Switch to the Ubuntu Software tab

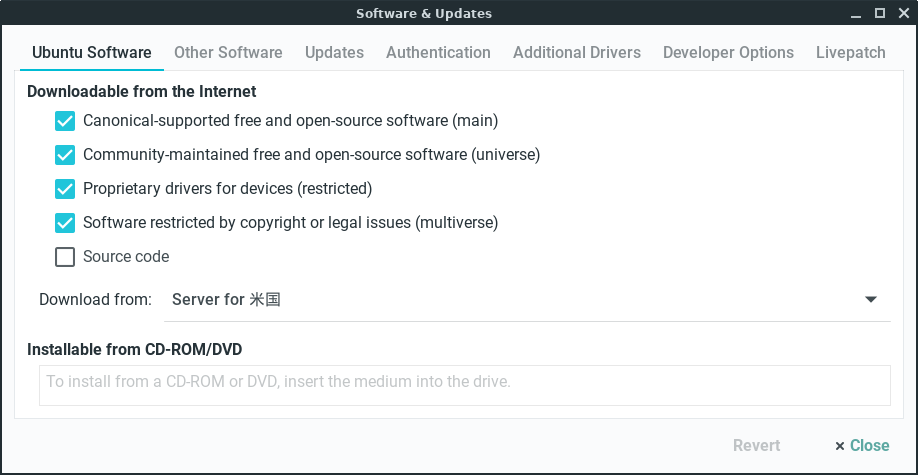(x=92, y=53)
